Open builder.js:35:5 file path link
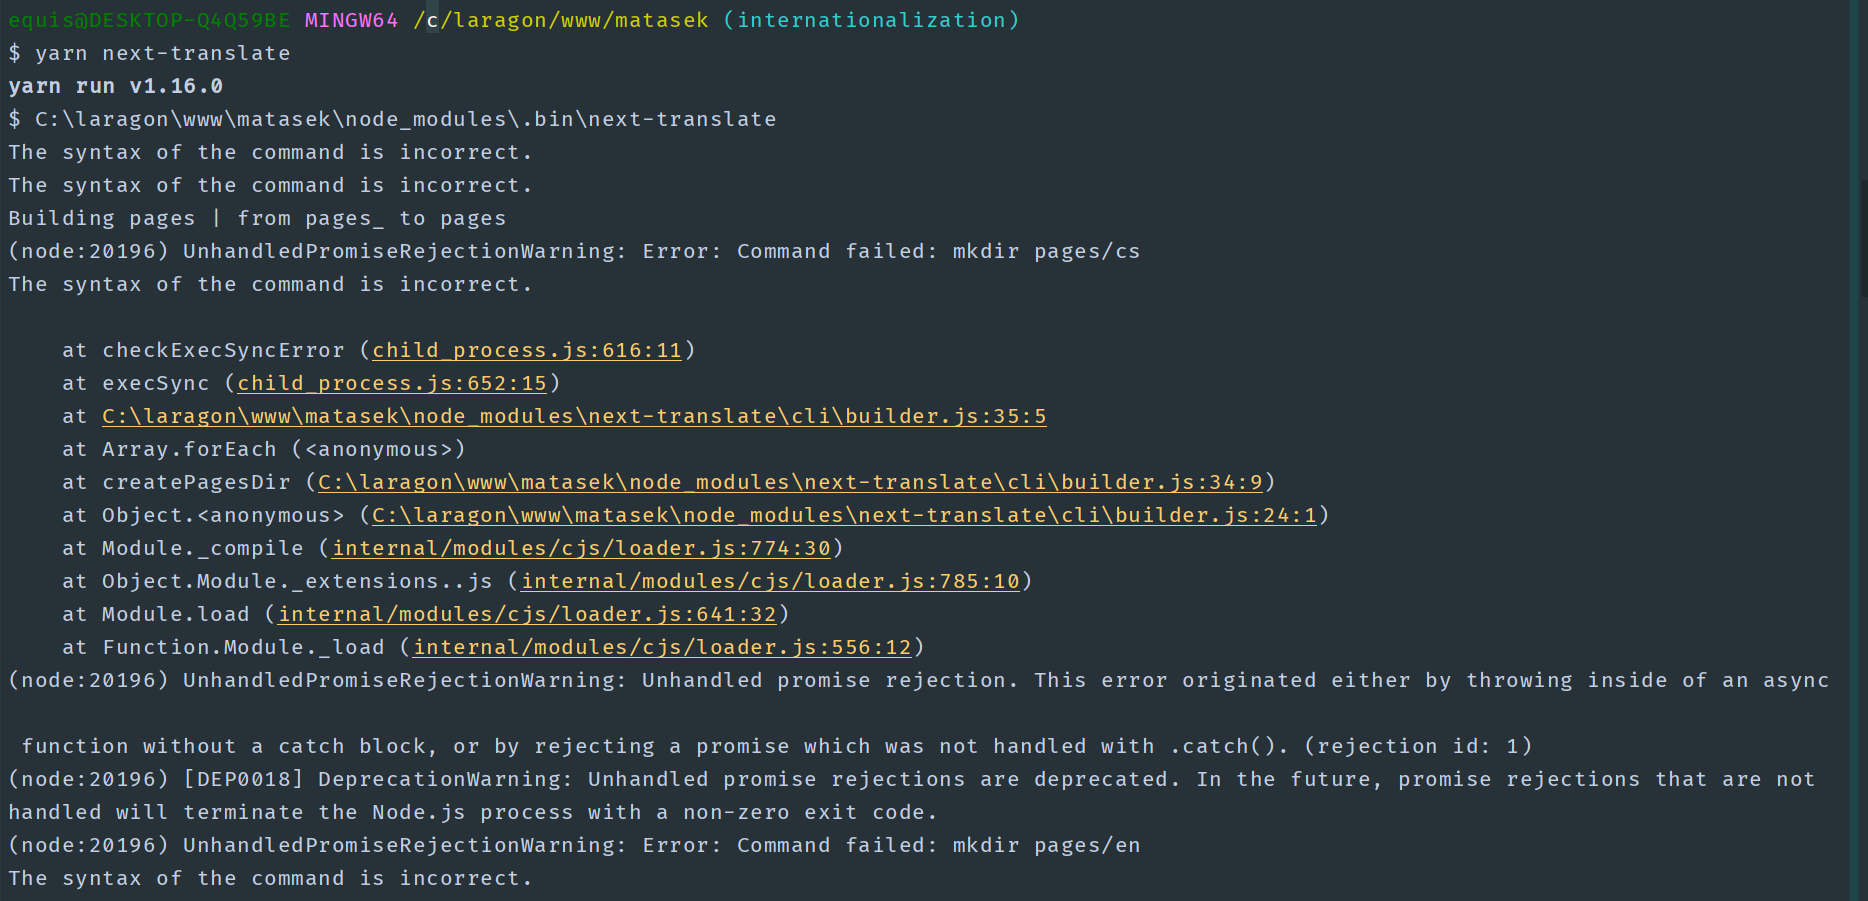 click(x=574, y=416)
